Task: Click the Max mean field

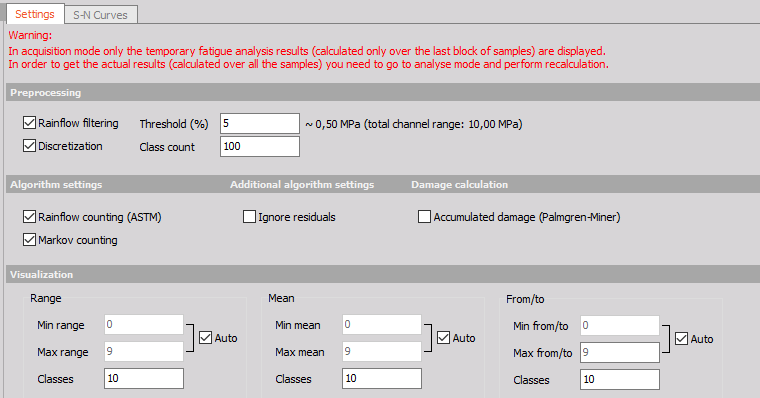Action: point(382,351)
